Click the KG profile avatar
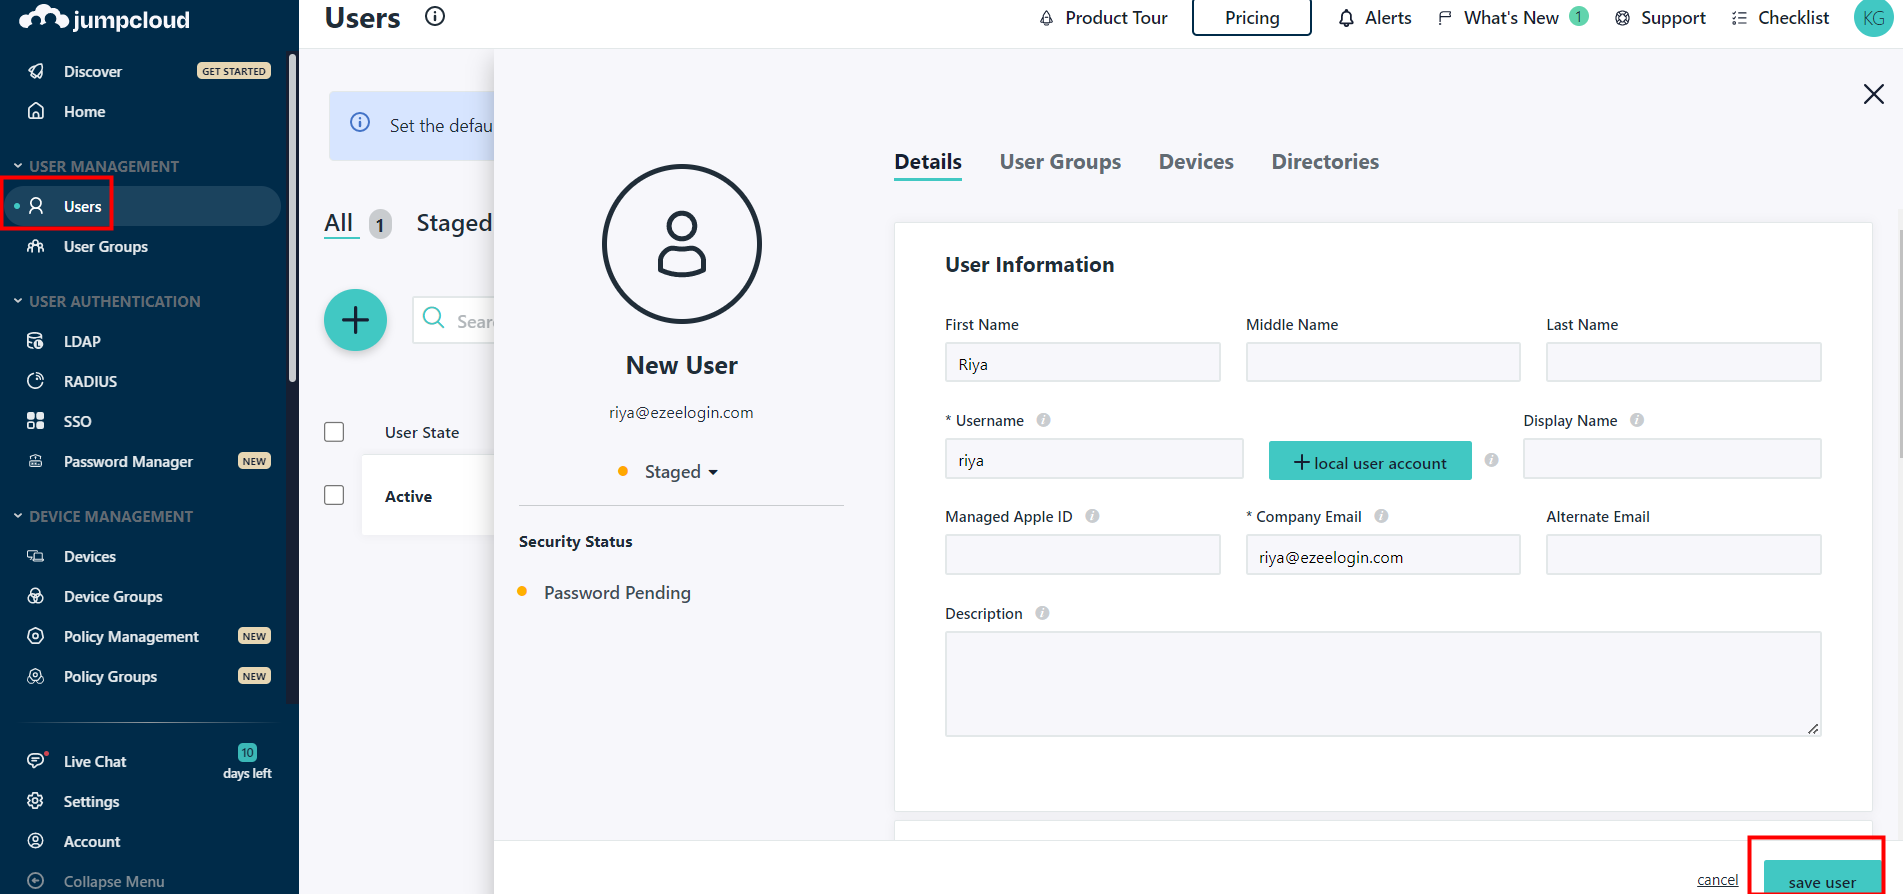Image resolution: width=1903 pixels, height=894 pixels. pos(1873,18)
